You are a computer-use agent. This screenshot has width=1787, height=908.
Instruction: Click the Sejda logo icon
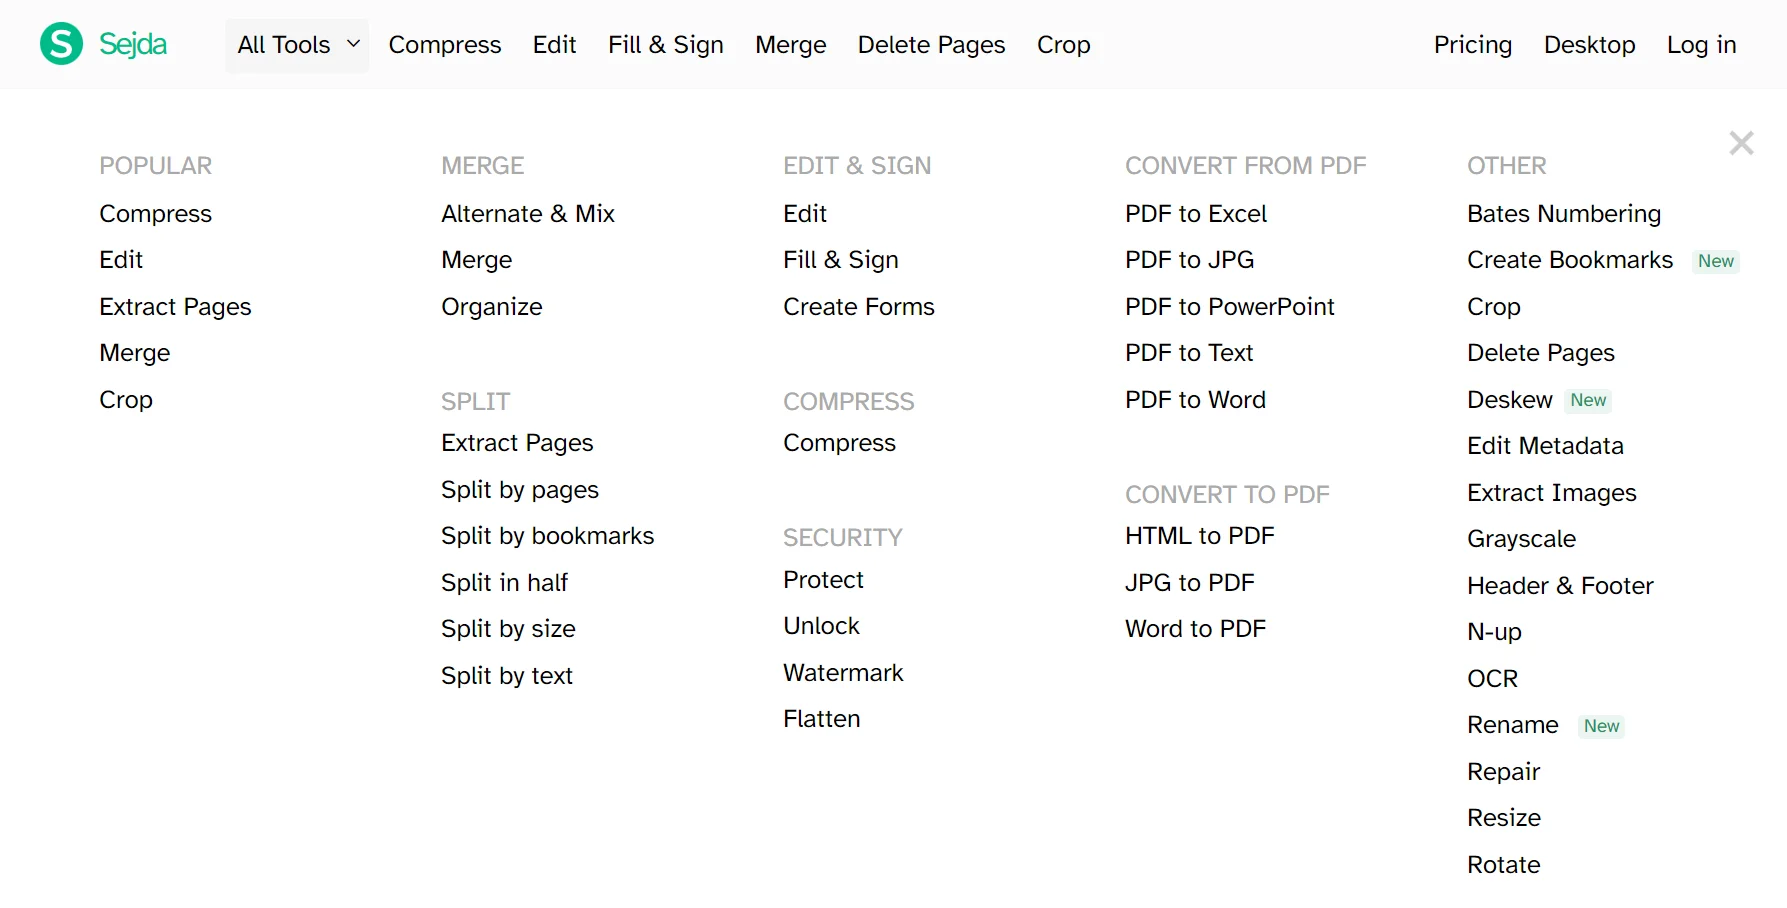pos(61,44)
